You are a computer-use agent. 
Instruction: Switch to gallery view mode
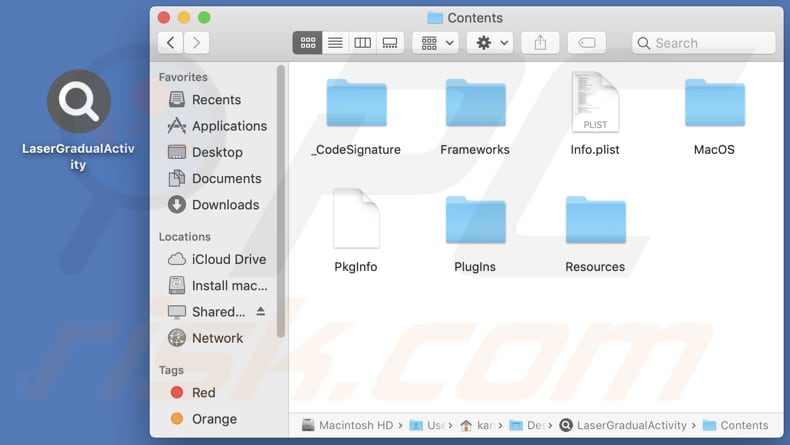pyautogui.click(x=390, y=42)
